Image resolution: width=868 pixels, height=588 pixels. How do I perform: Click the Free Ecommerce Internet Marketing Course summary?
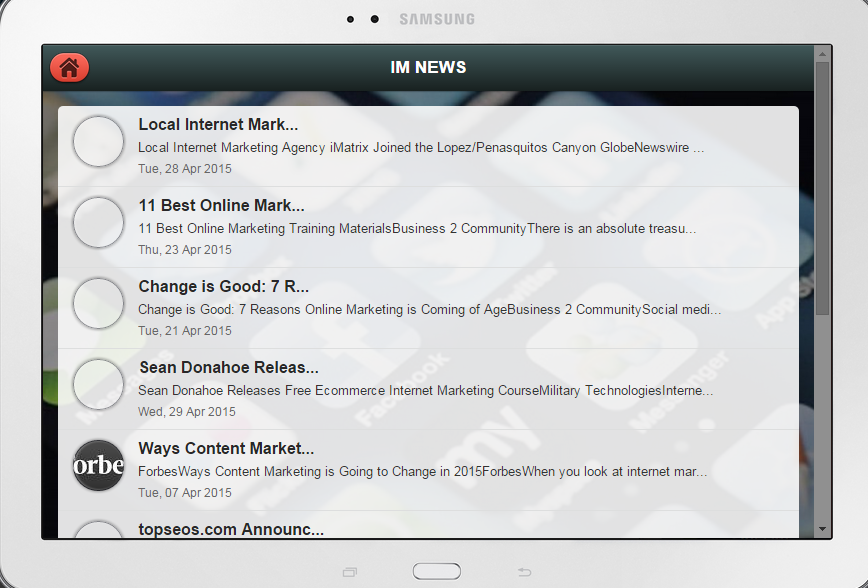(425, 390)
